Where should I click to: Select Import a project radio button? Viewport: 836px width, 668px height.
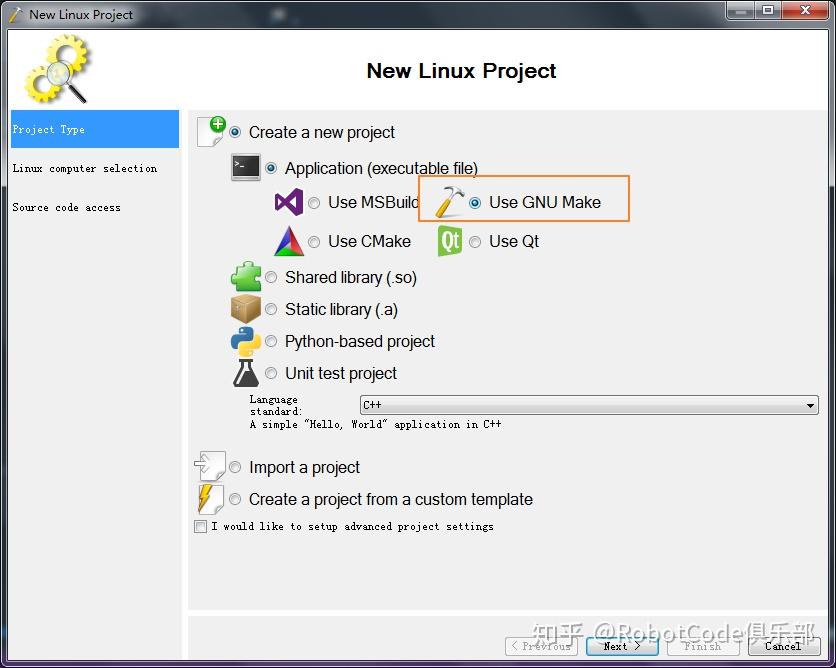[x=235, y=467]
